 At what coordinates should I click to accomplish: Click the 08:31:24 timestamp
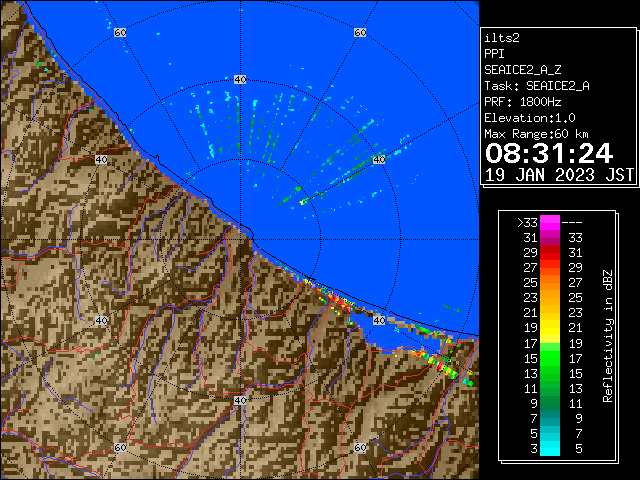point(549,153)
